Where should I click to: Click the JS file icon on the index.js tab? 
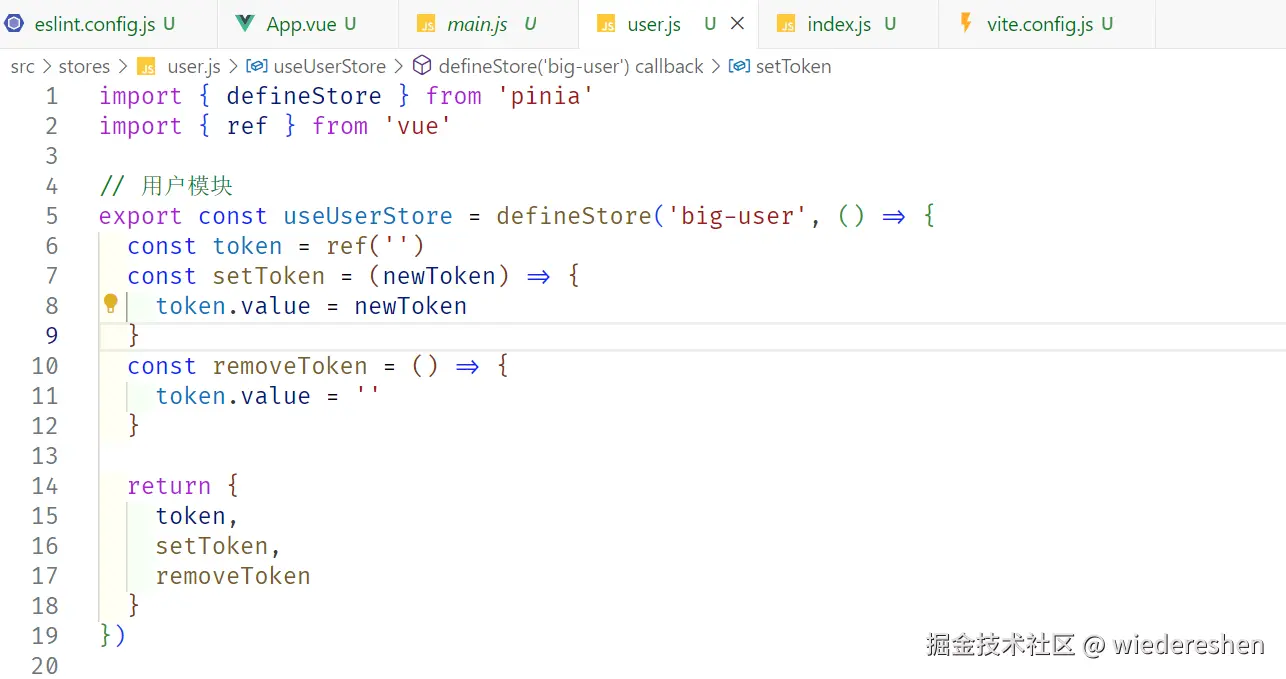tap(786, 25)
